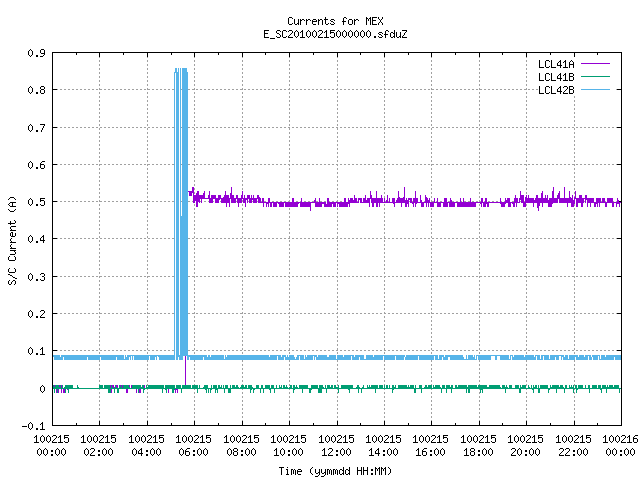Click the 100215 18:00 x-axis tick label
Screen dimensions: 640x480
(478, 446)
